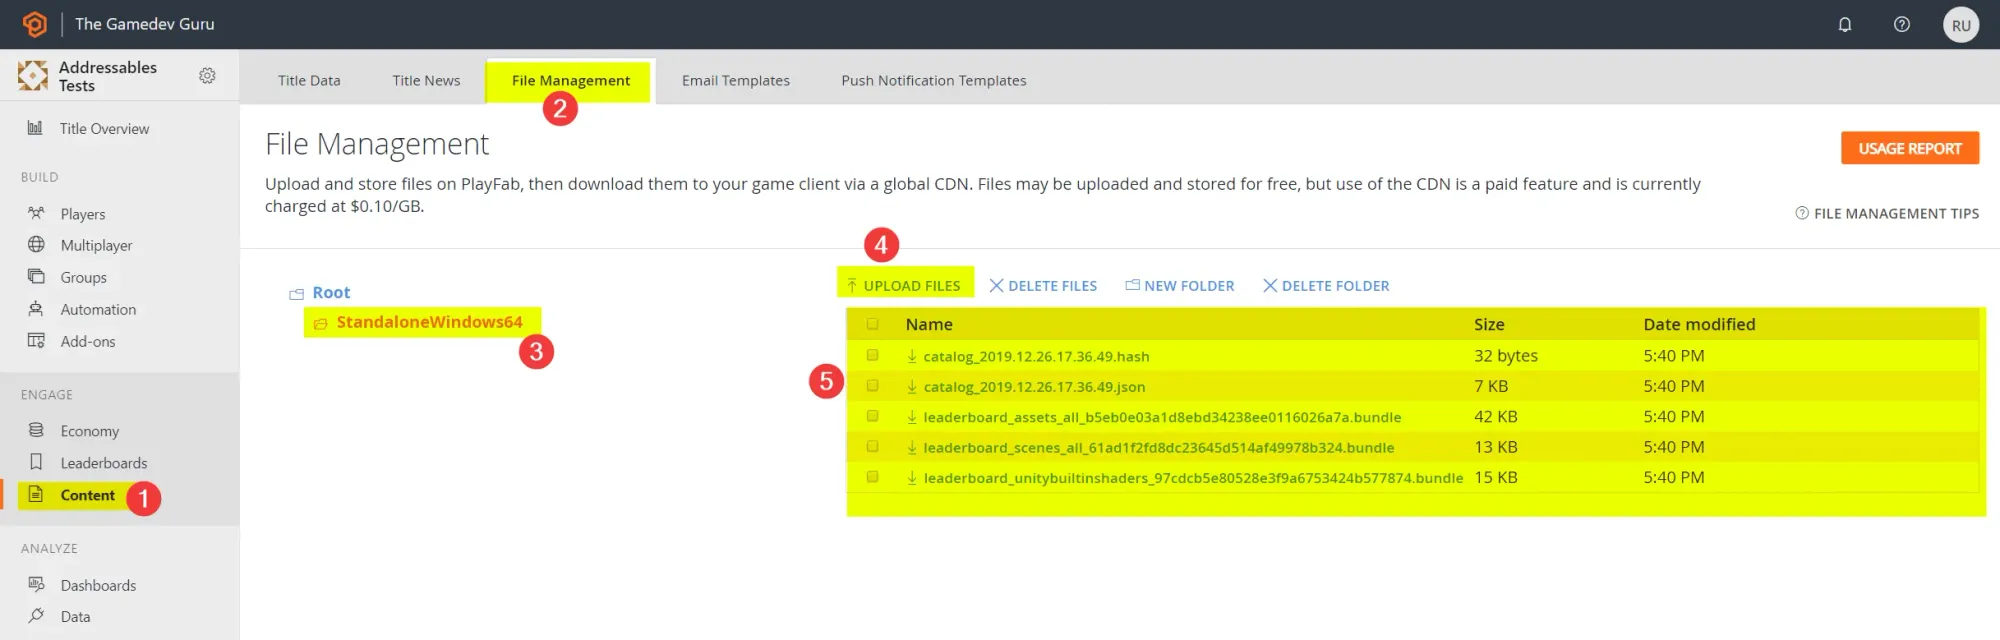
Task: Open the RU user avatar menu
Action: (x=1961, y=25)
